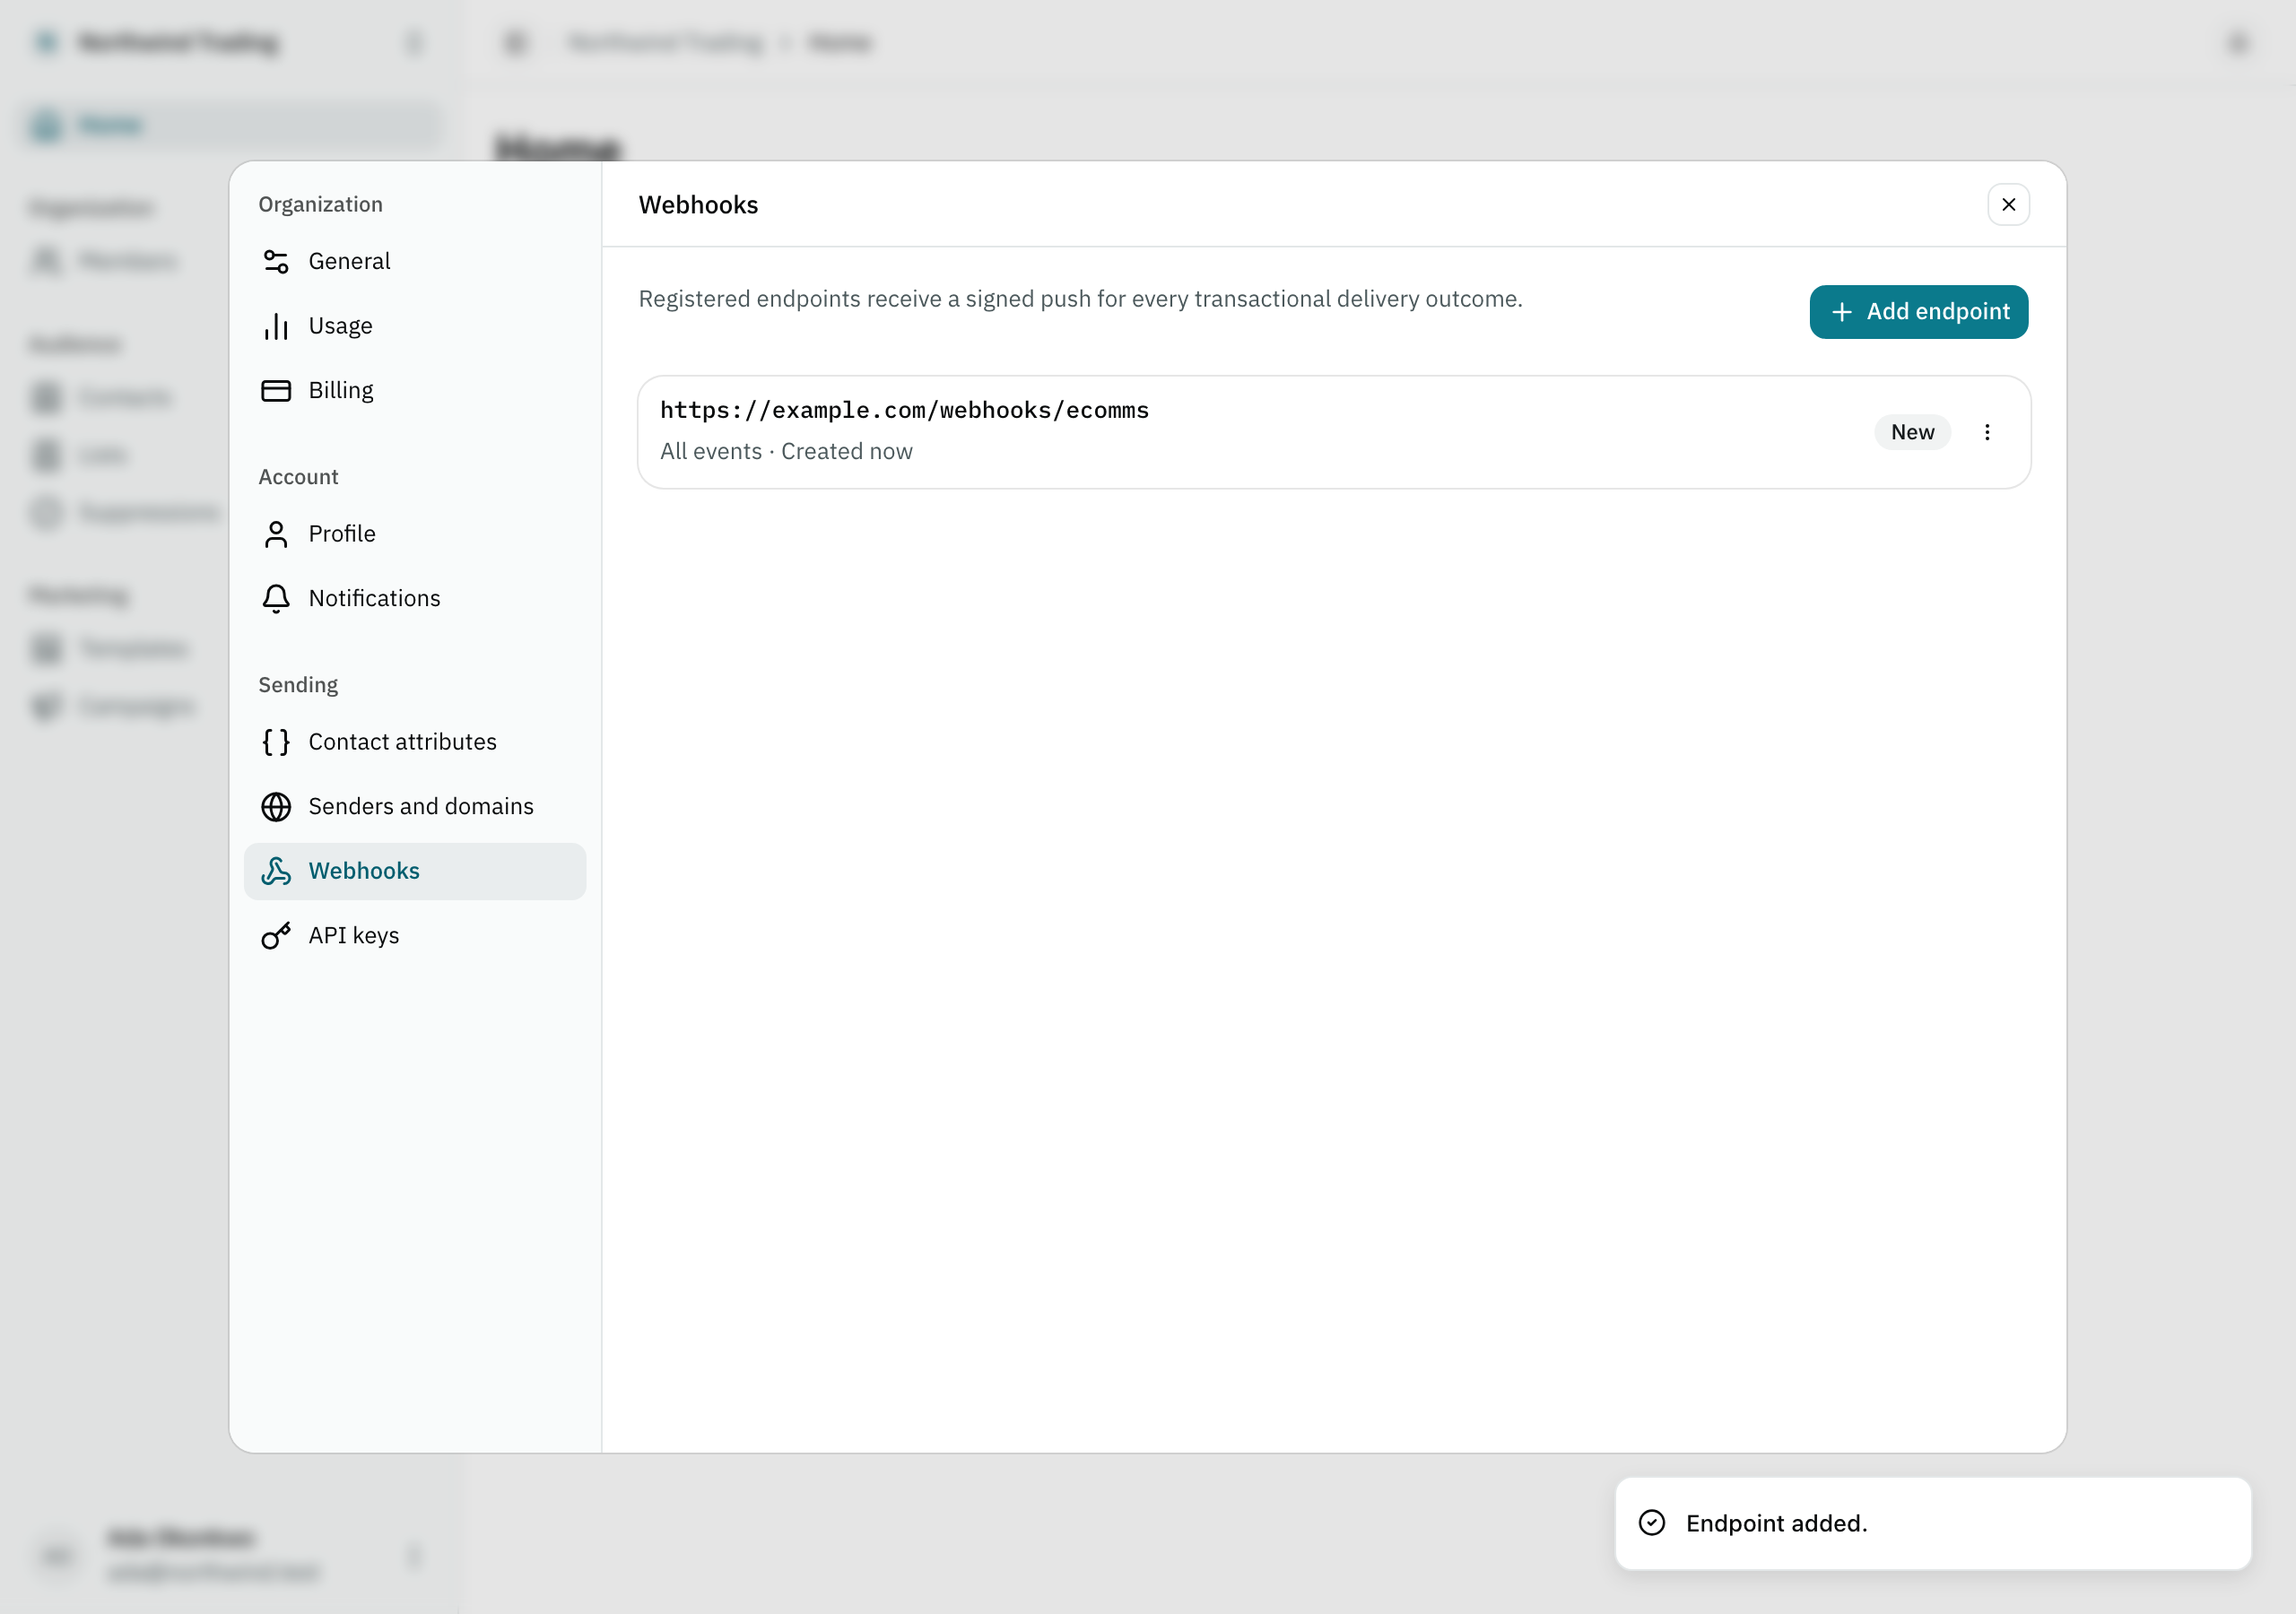The height and width of the screenshot is (1614, 2296).
Task: Click the Contact attributes braces icon
Action: point(276,742)
